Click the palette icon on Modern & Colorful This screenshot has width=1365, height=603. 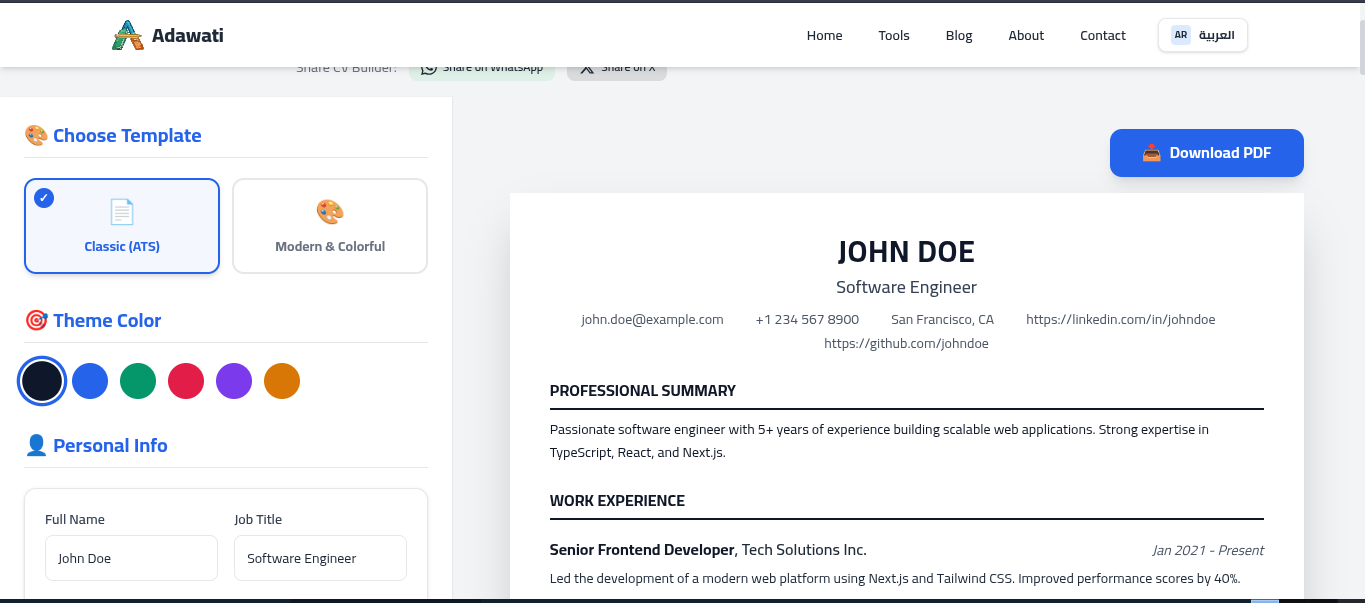point(330,212)
